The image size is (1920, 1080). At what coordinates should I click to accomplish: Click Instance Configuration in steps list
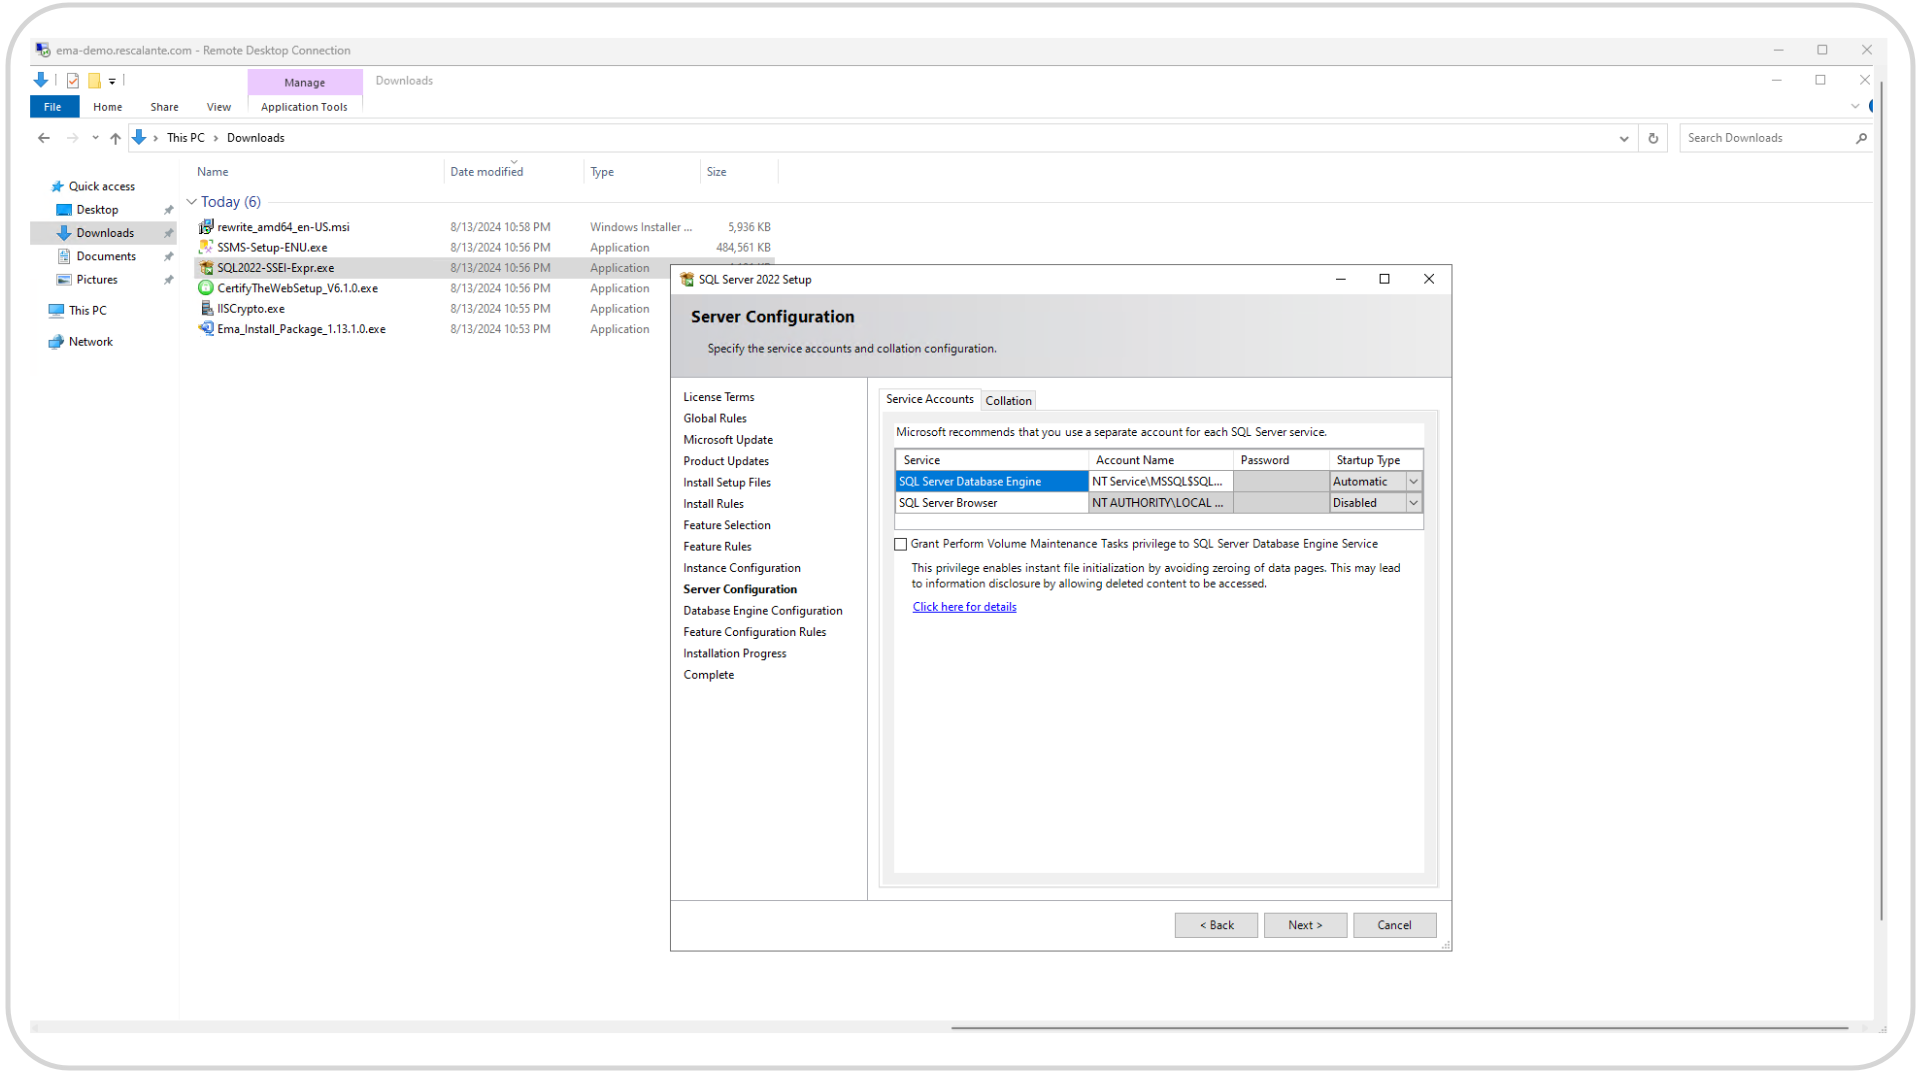pyautogui.click(x=741, y=568)
